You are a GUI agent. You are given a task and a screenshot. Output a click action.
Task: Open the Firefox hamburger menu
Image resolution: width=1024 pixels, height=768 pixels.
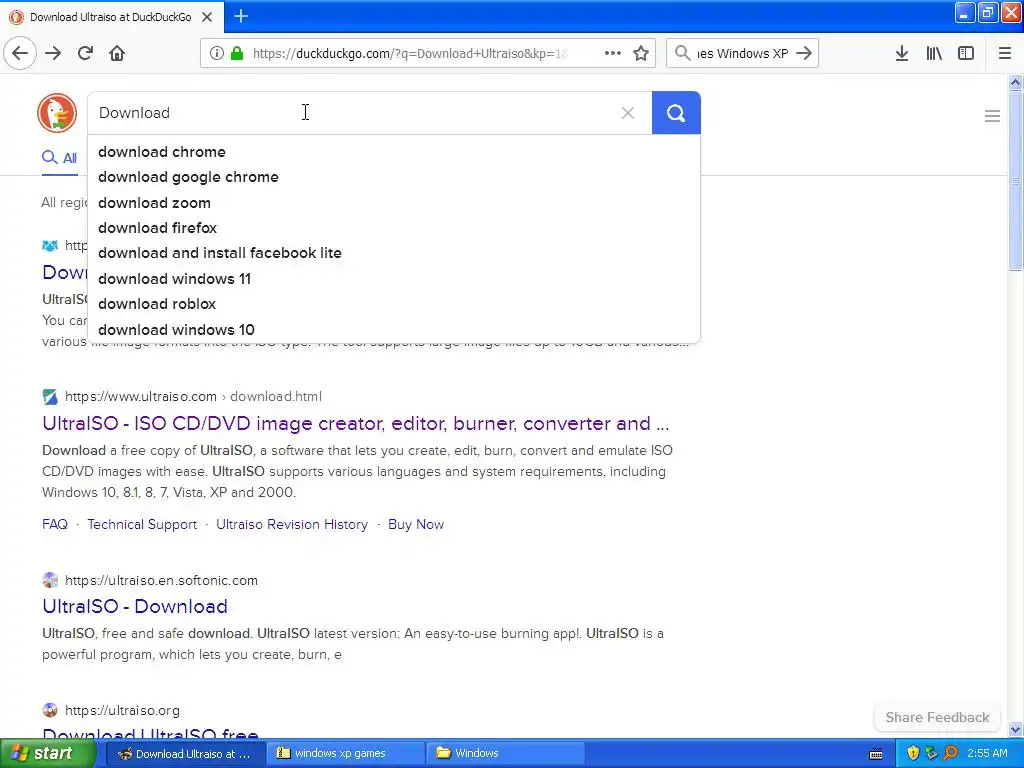click(x=1004, y=53)
